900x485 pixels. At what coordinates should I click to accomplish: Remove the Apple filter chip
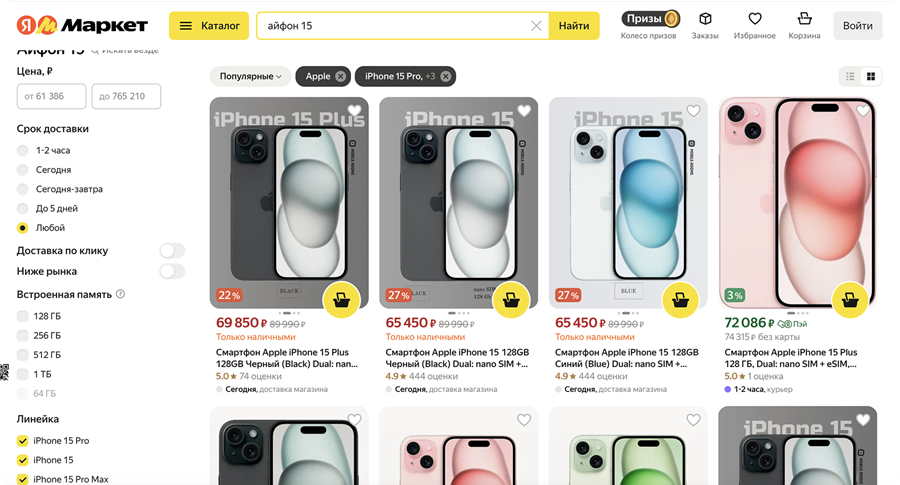point(341,76)
